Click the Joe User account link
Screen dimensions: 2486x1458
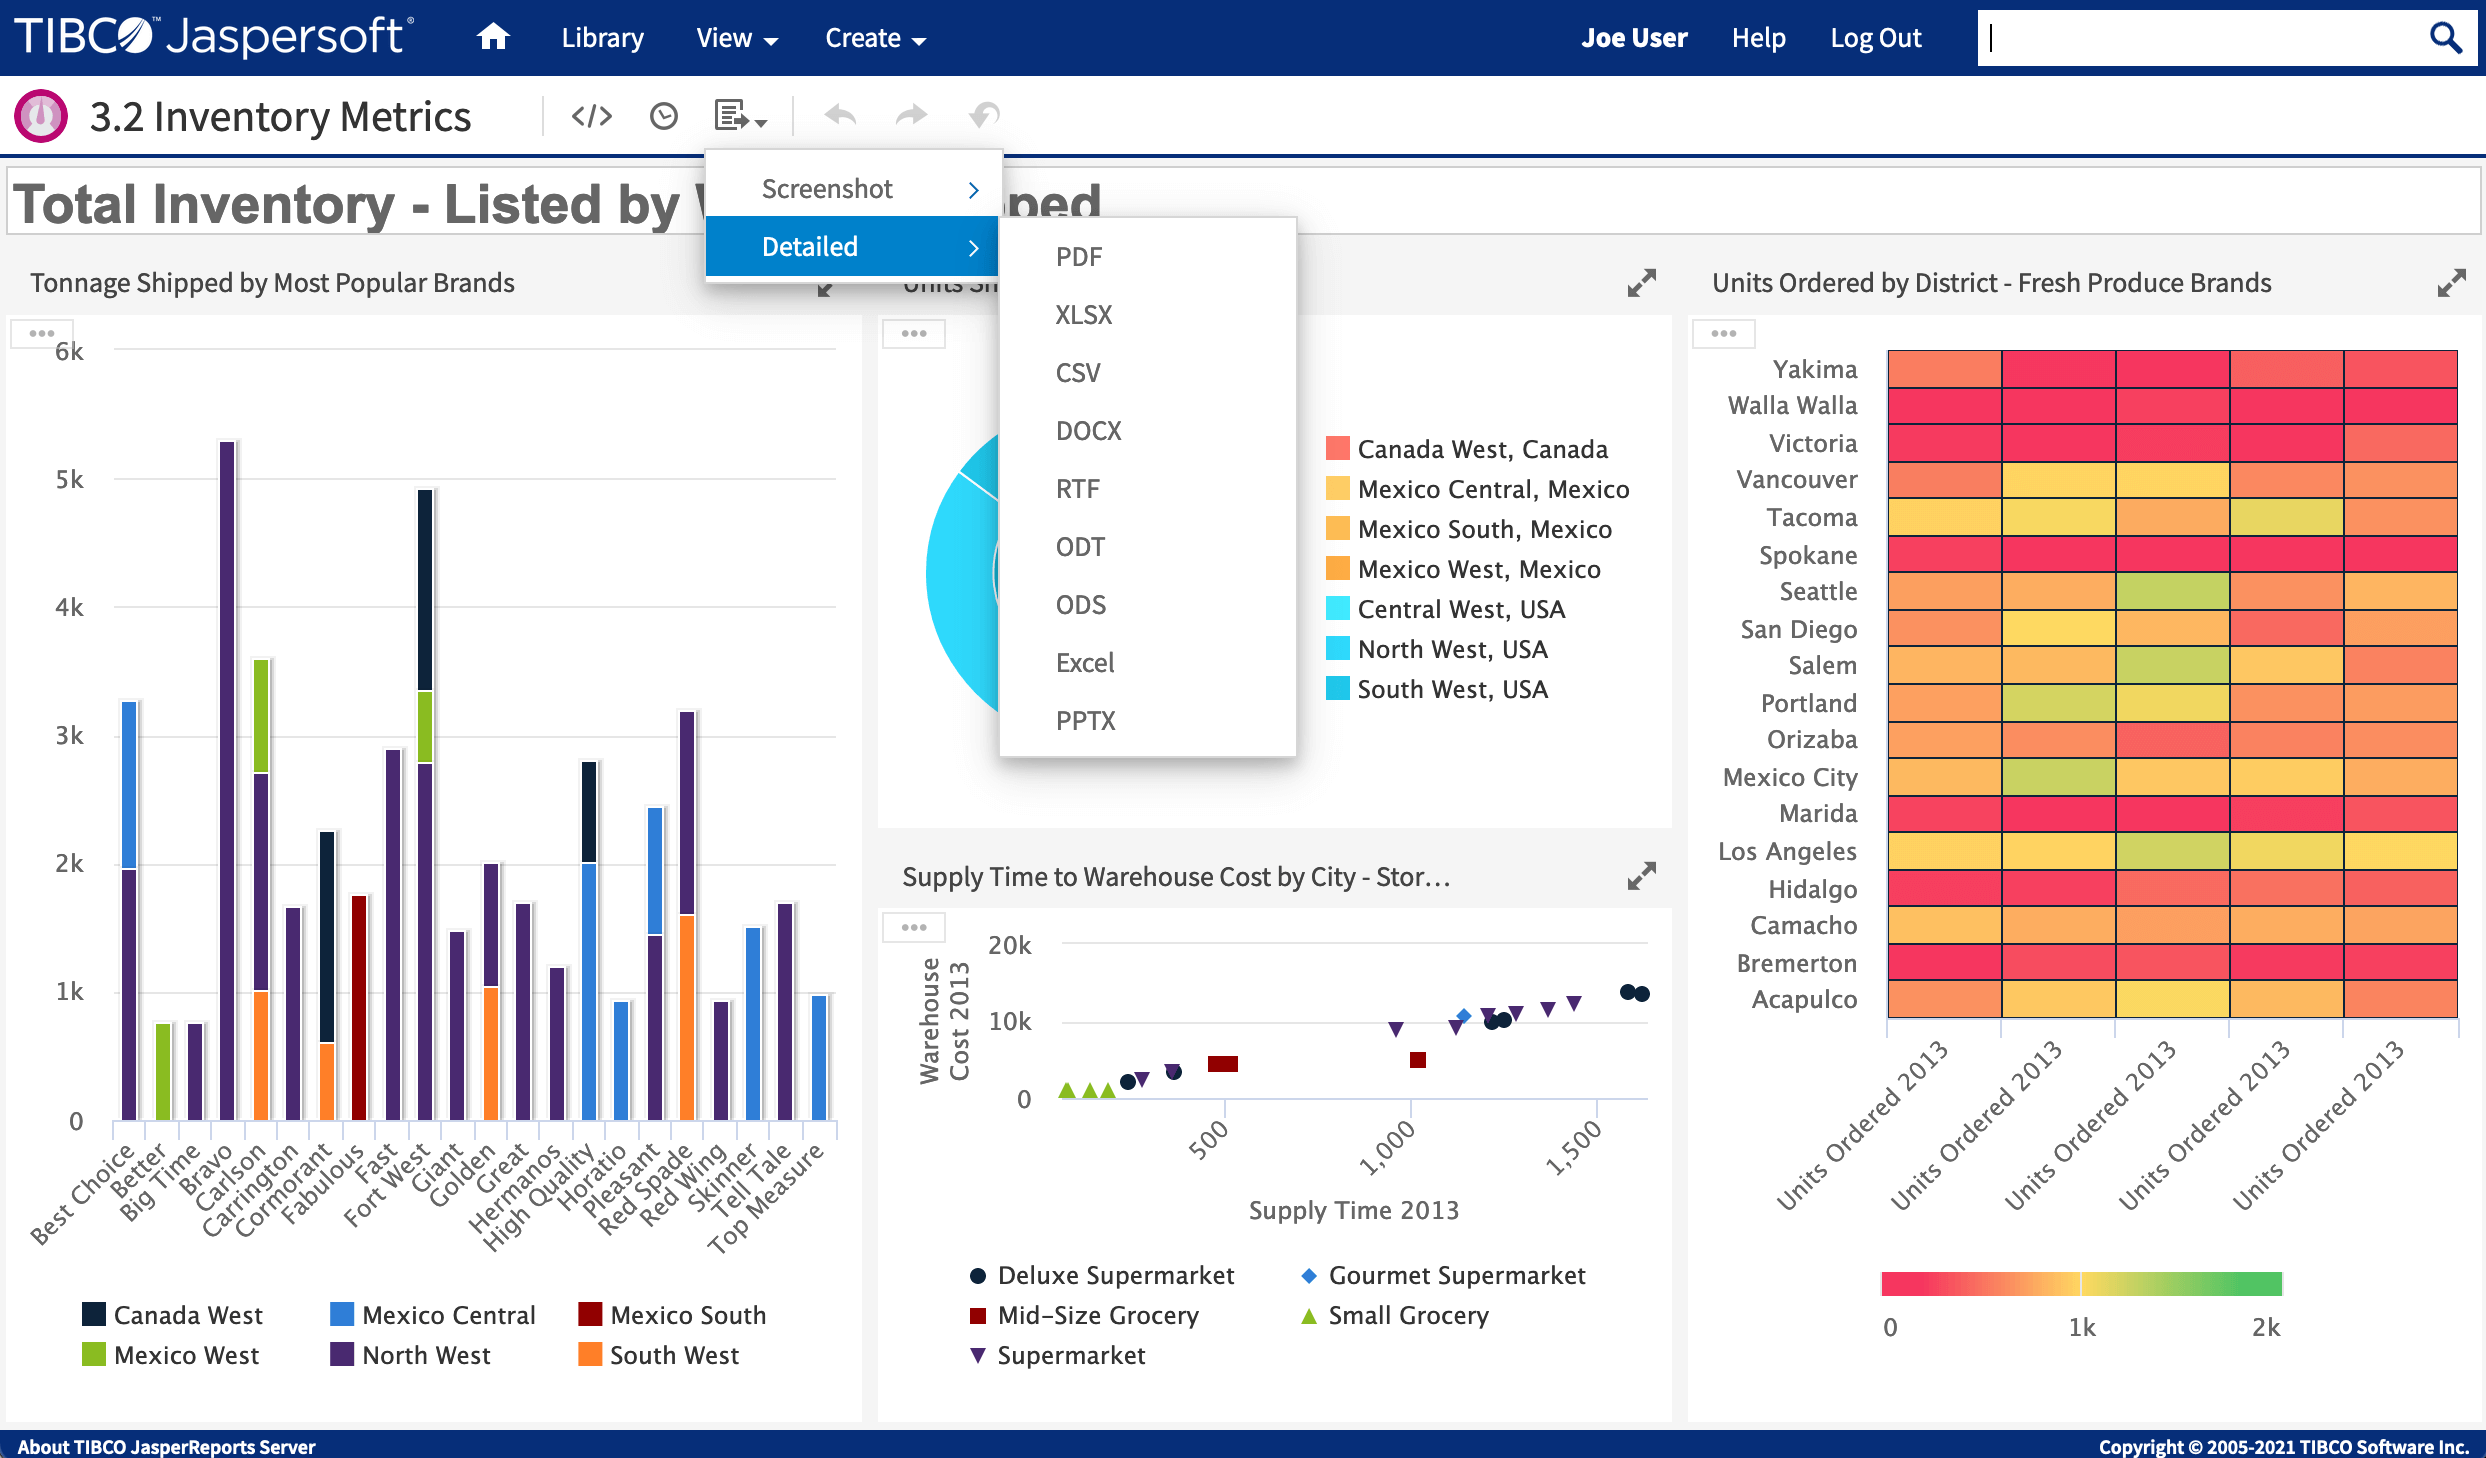1634,38
